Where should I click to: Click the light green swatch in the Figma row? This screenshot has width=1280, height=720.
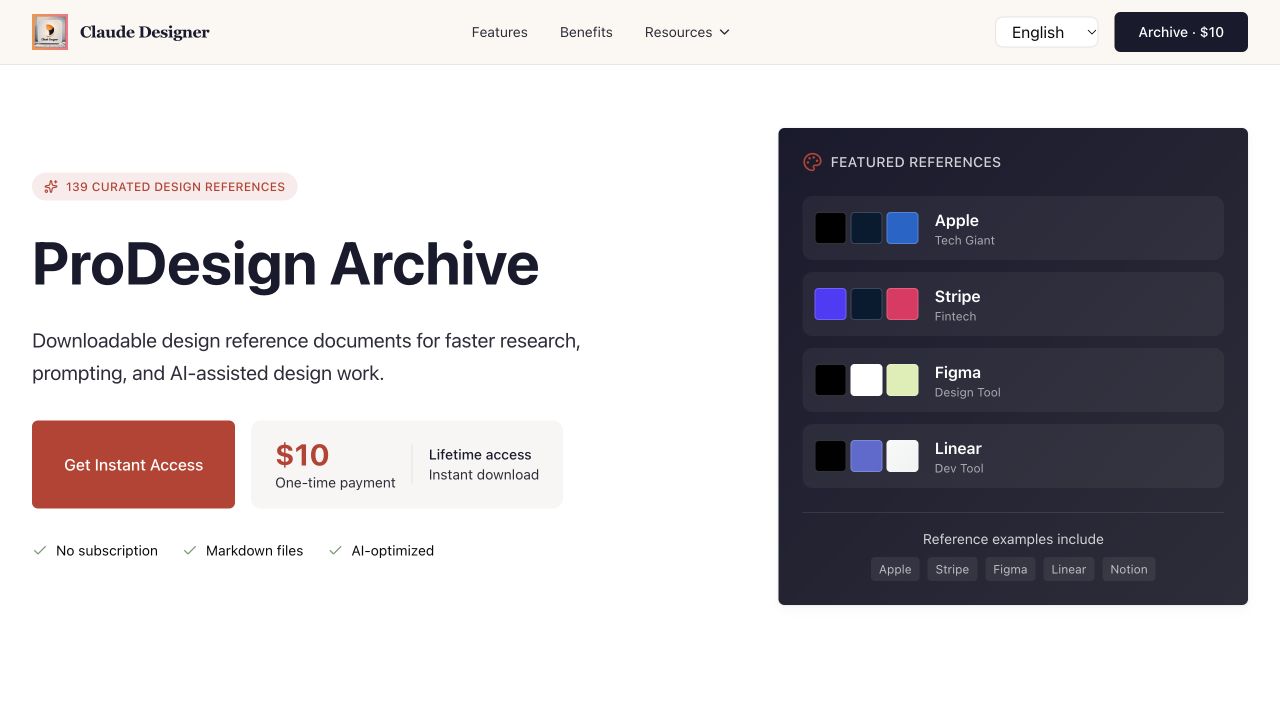tap(903, 380)
